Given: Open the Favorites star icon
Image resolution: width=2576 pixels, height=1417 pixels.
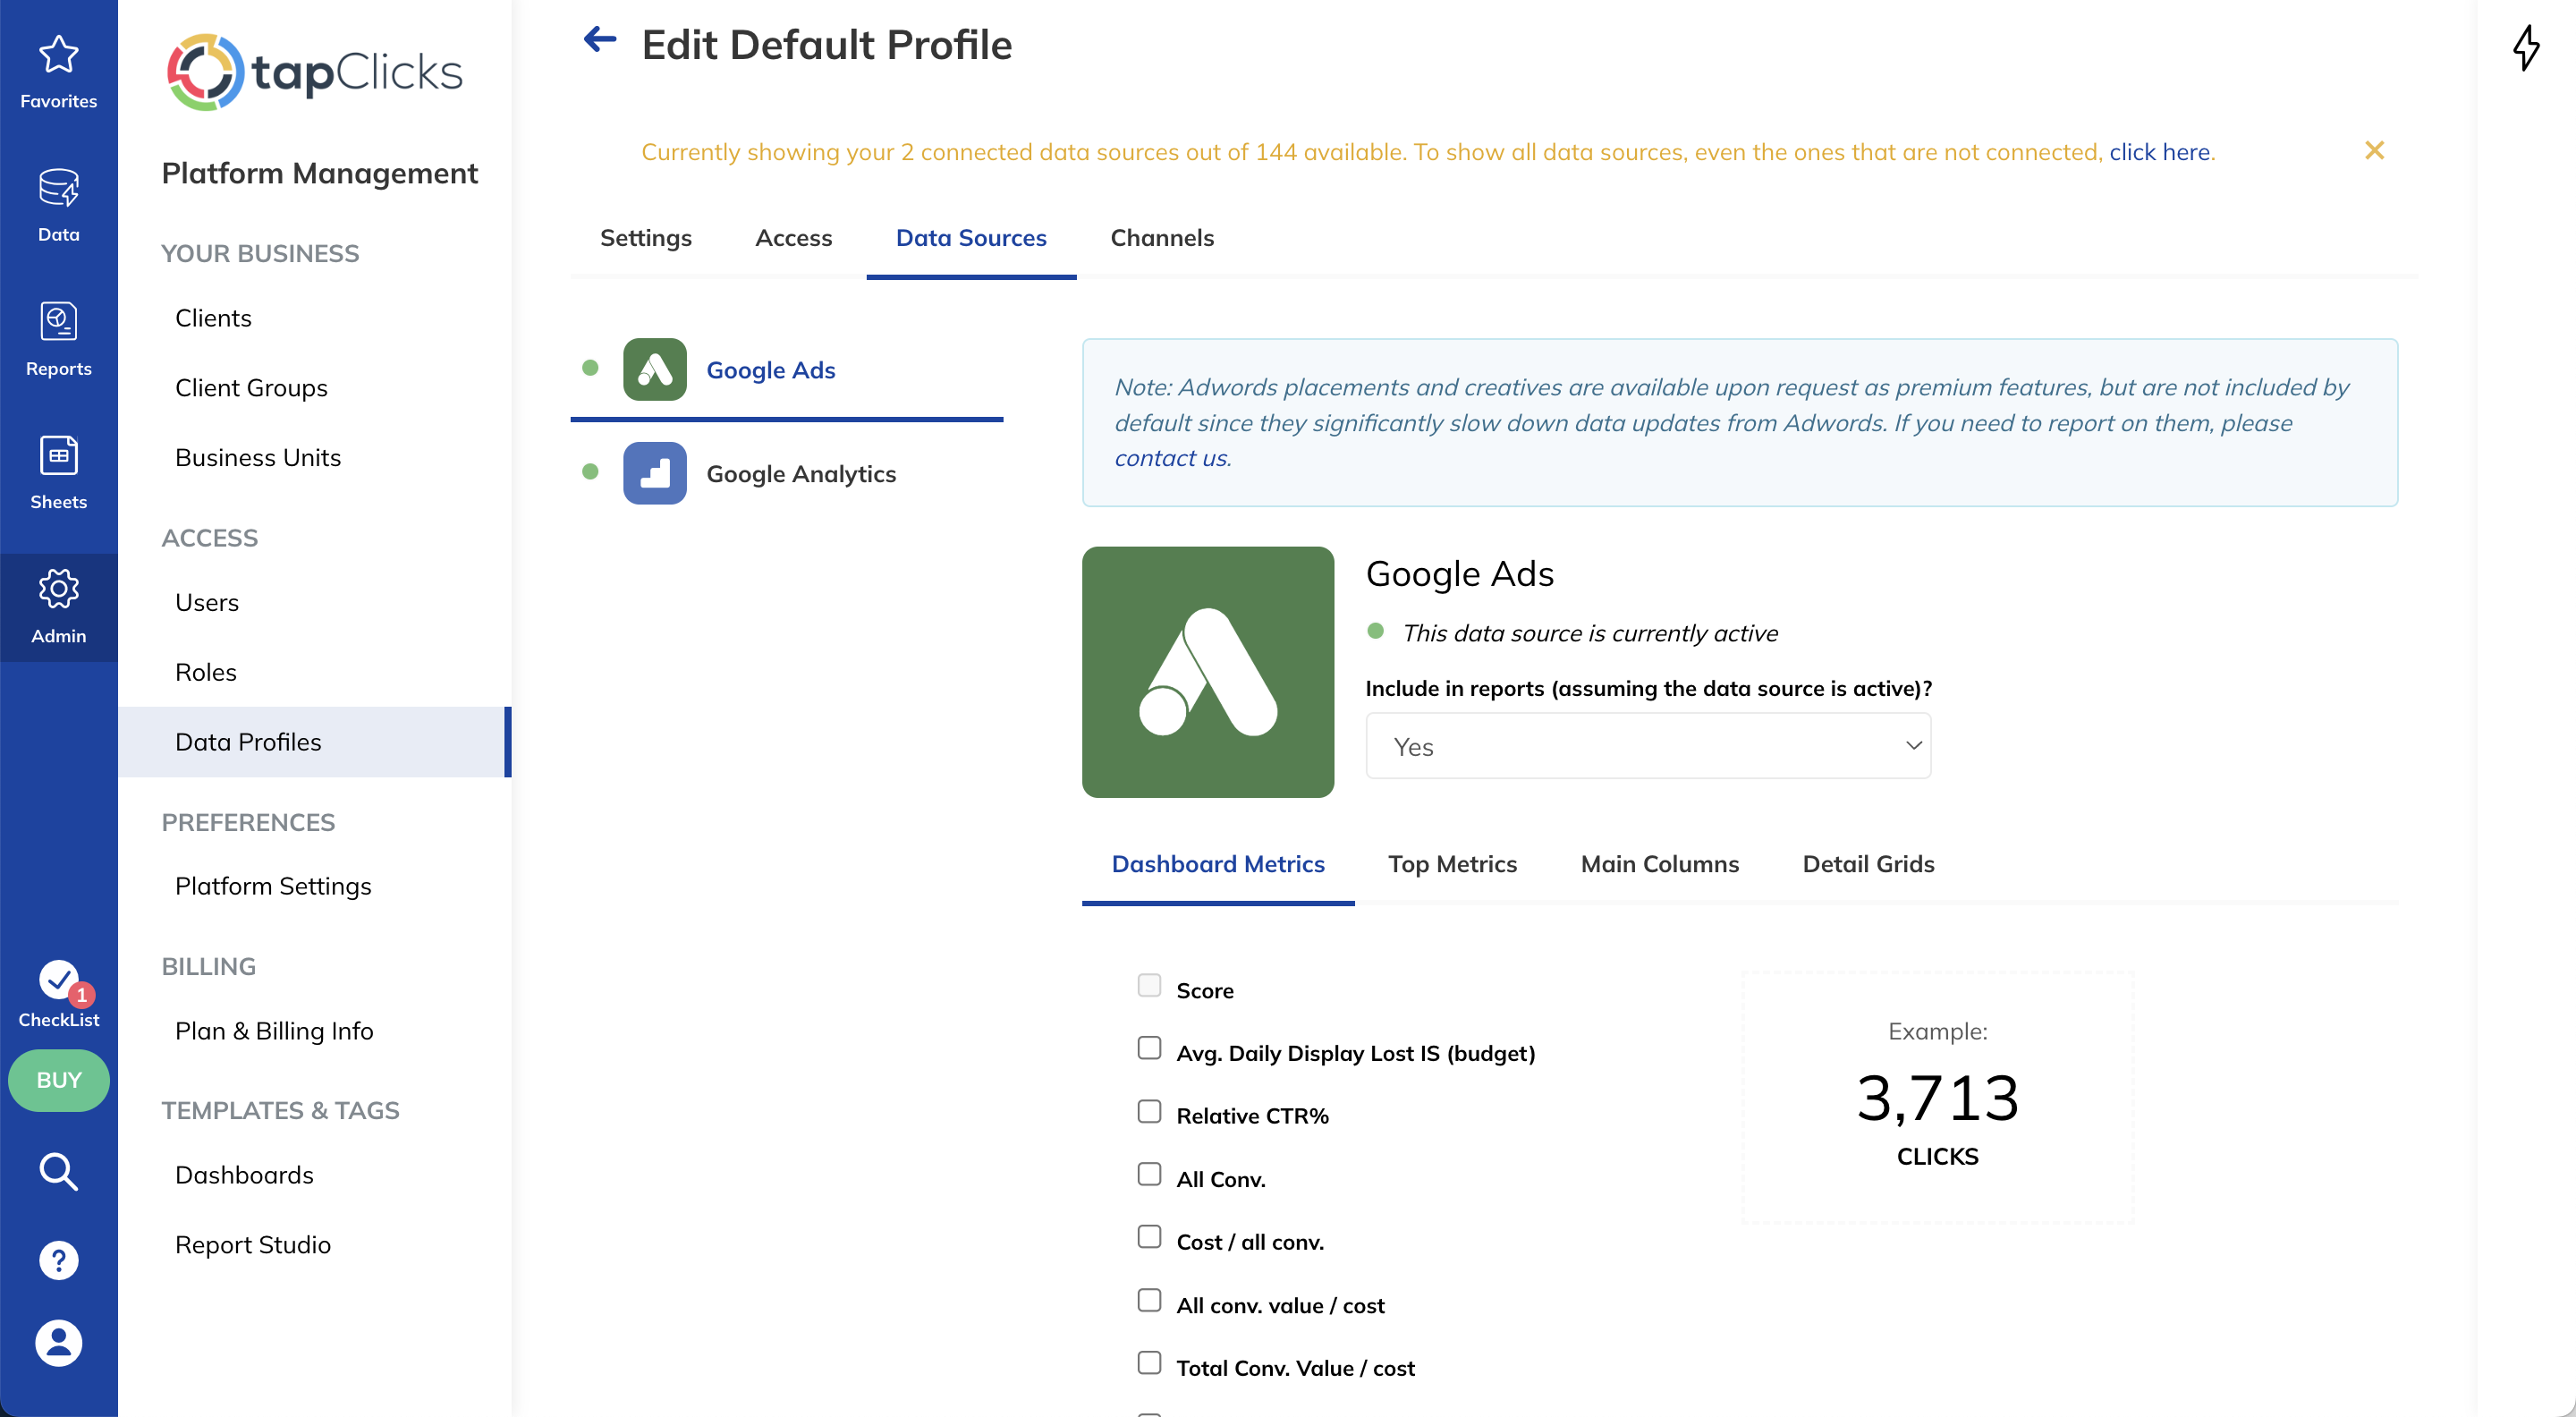Looking at the screenshot, I should coord(58,55).
